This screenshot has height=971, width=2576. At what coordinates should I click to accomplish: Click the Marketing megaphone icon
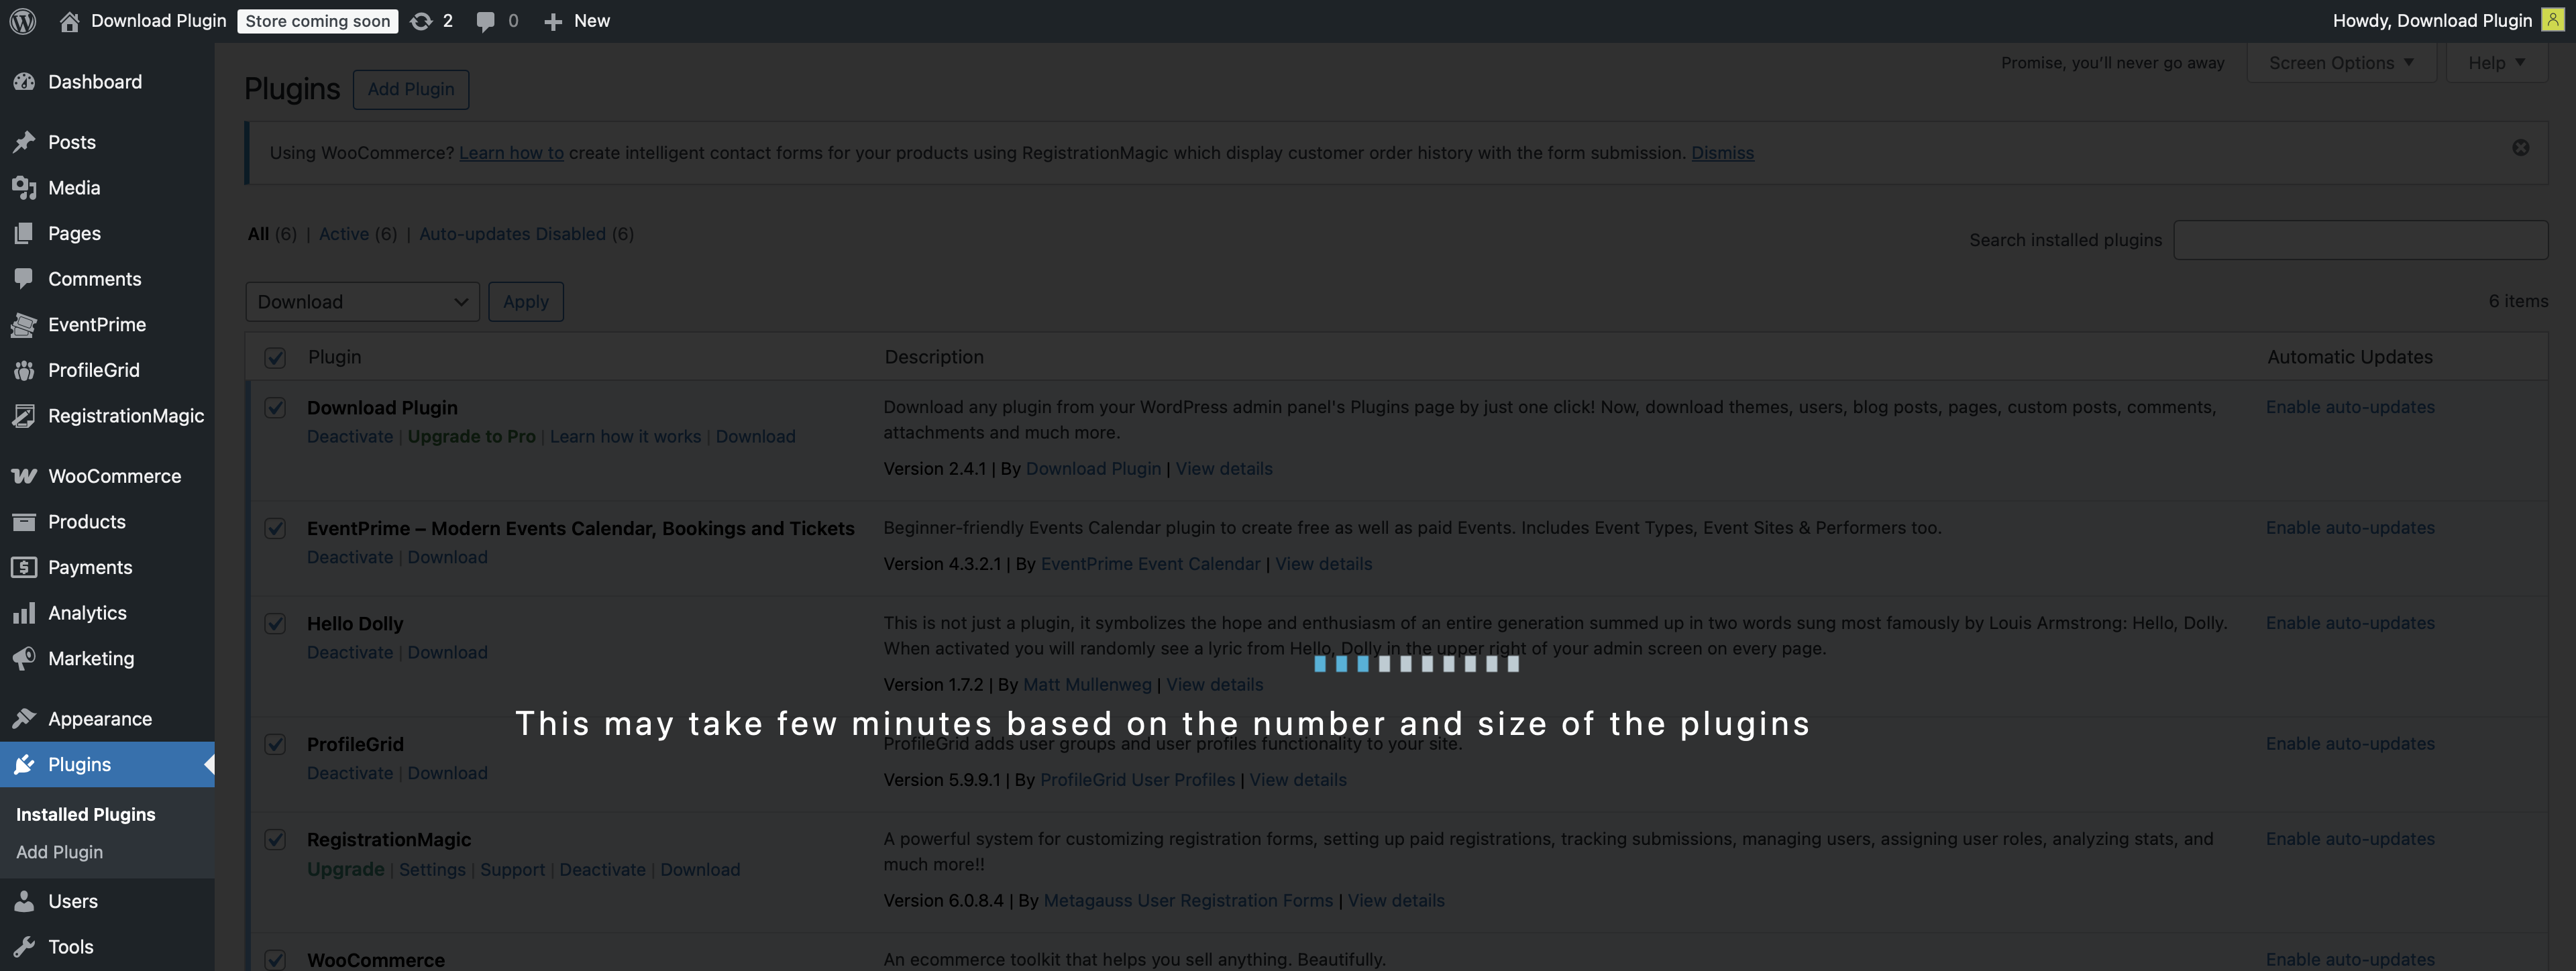24,658
